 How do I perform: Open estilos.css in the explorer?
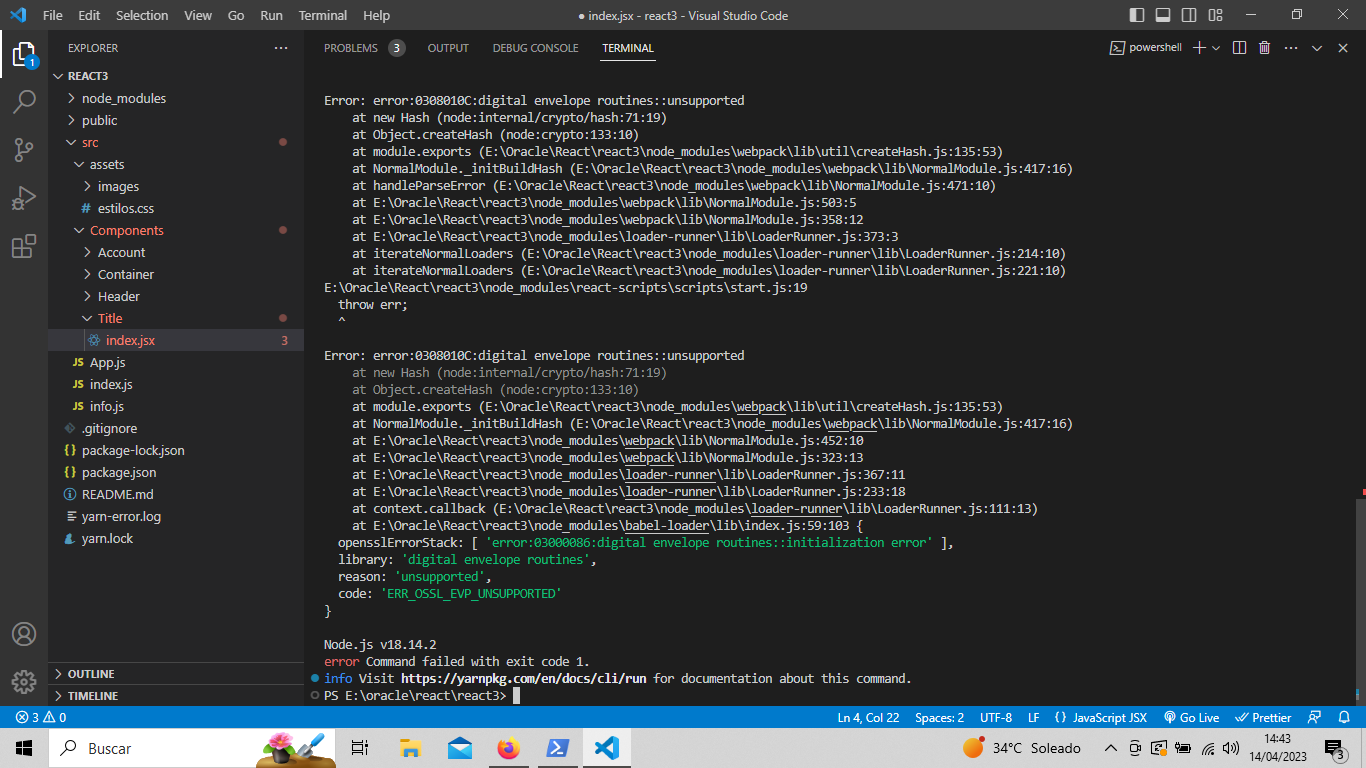point(126,208)
